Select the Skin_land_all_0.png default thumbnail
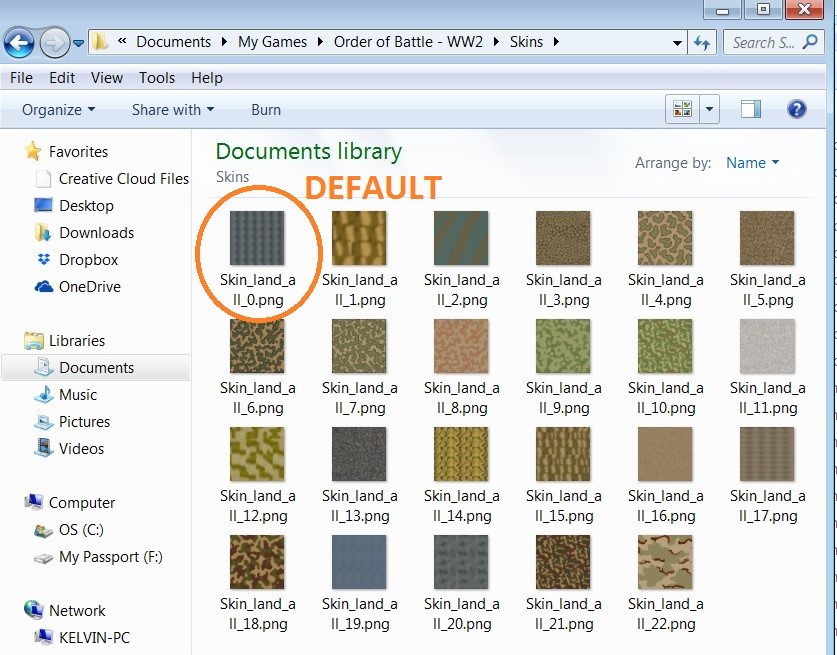Image resolution: width=837 pixels, height=655 pixels. pos(257,238)
